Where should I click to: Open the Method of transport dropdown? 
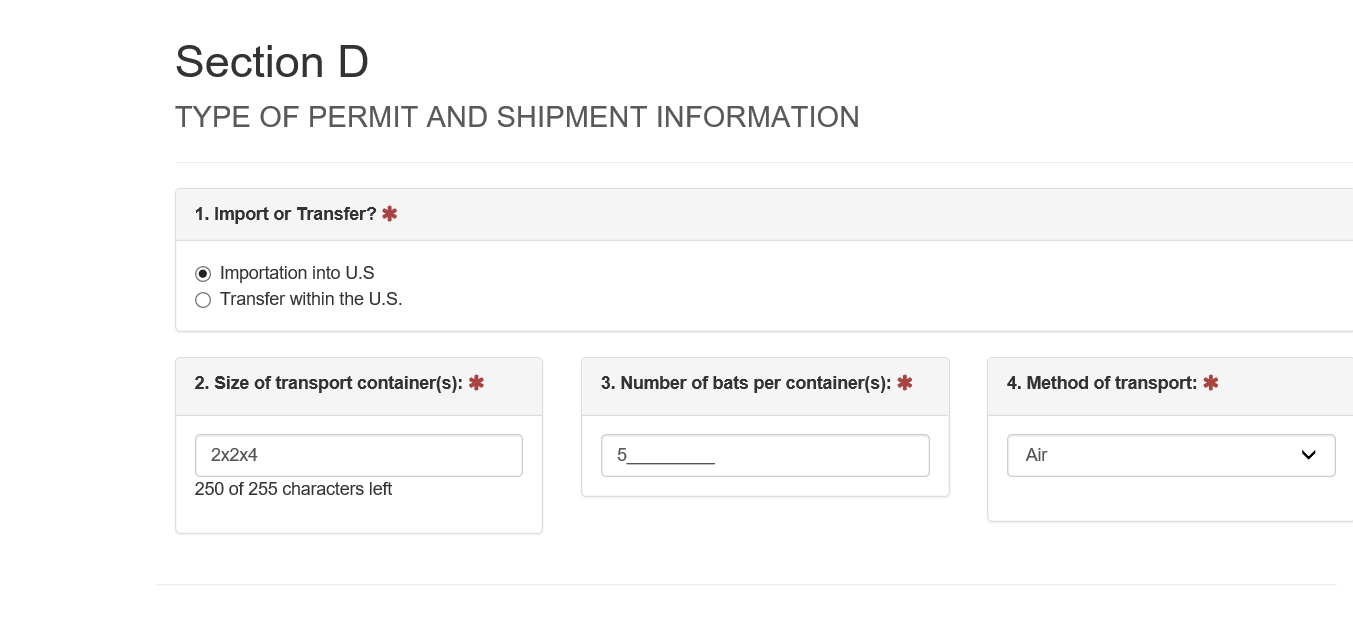[1170, 455]
